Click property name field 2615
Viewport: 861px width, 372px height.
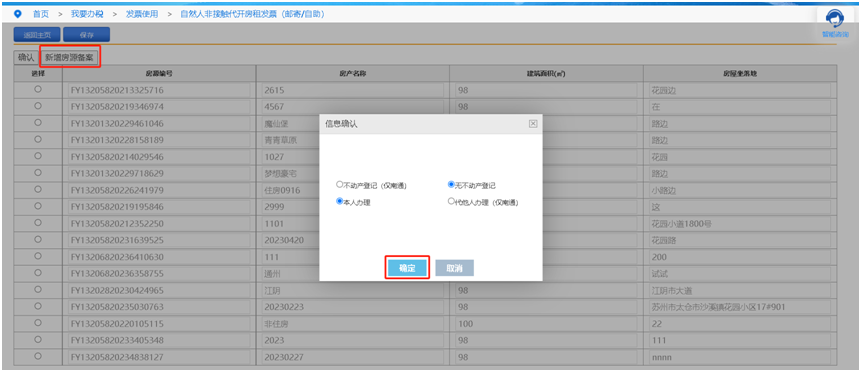pos(353,90)
